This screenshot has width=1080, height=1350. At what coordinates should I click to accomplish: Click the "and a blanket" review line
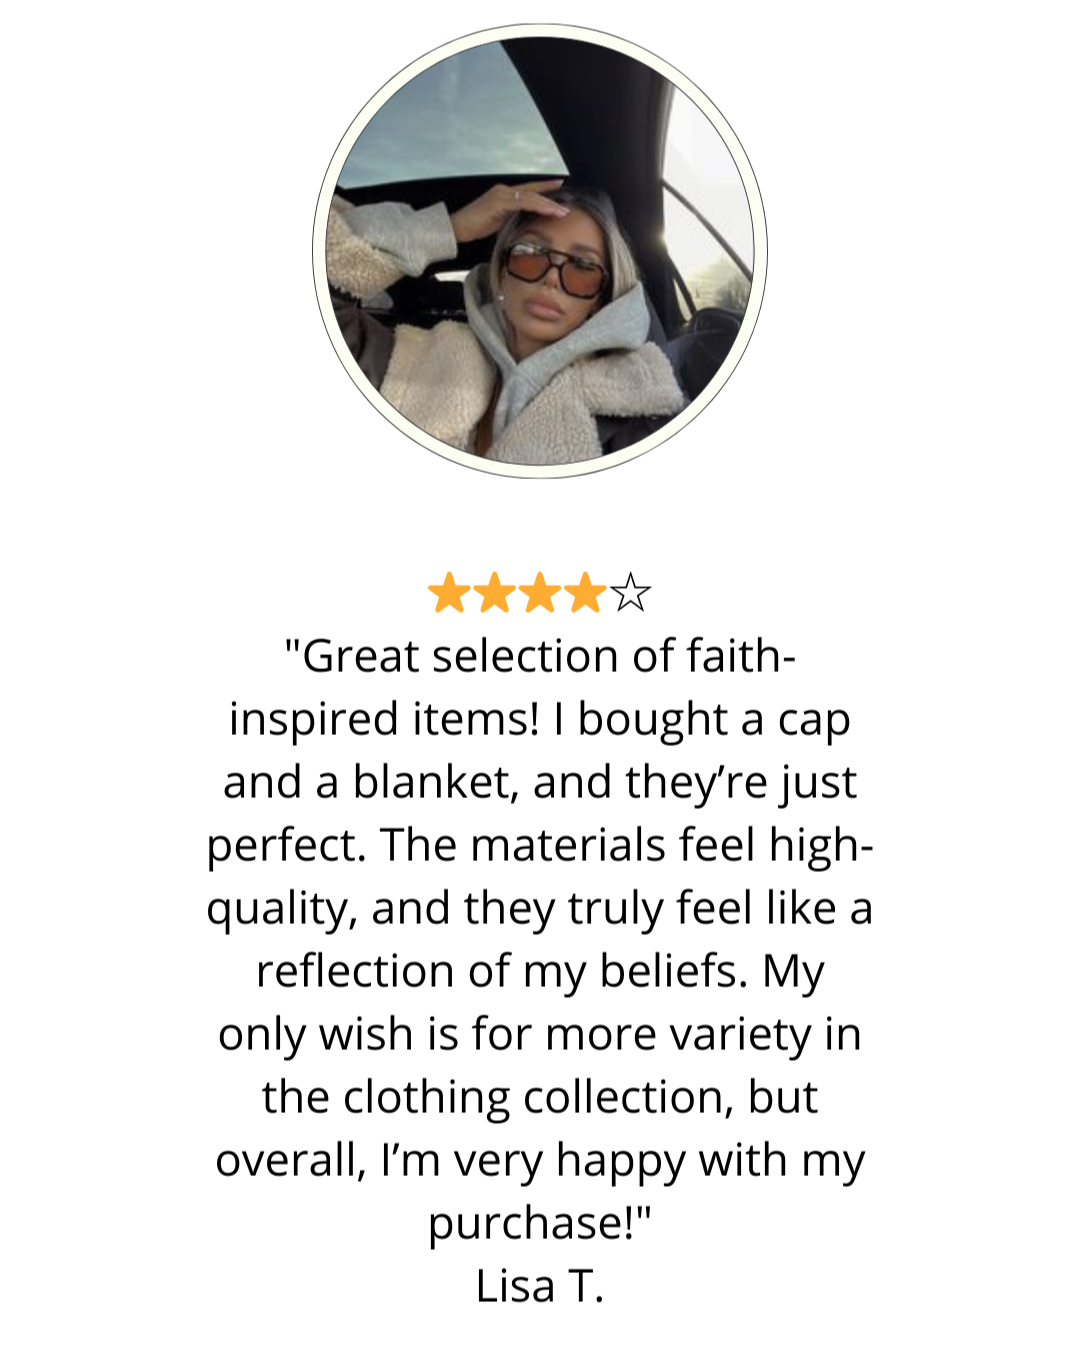point(540,783)
